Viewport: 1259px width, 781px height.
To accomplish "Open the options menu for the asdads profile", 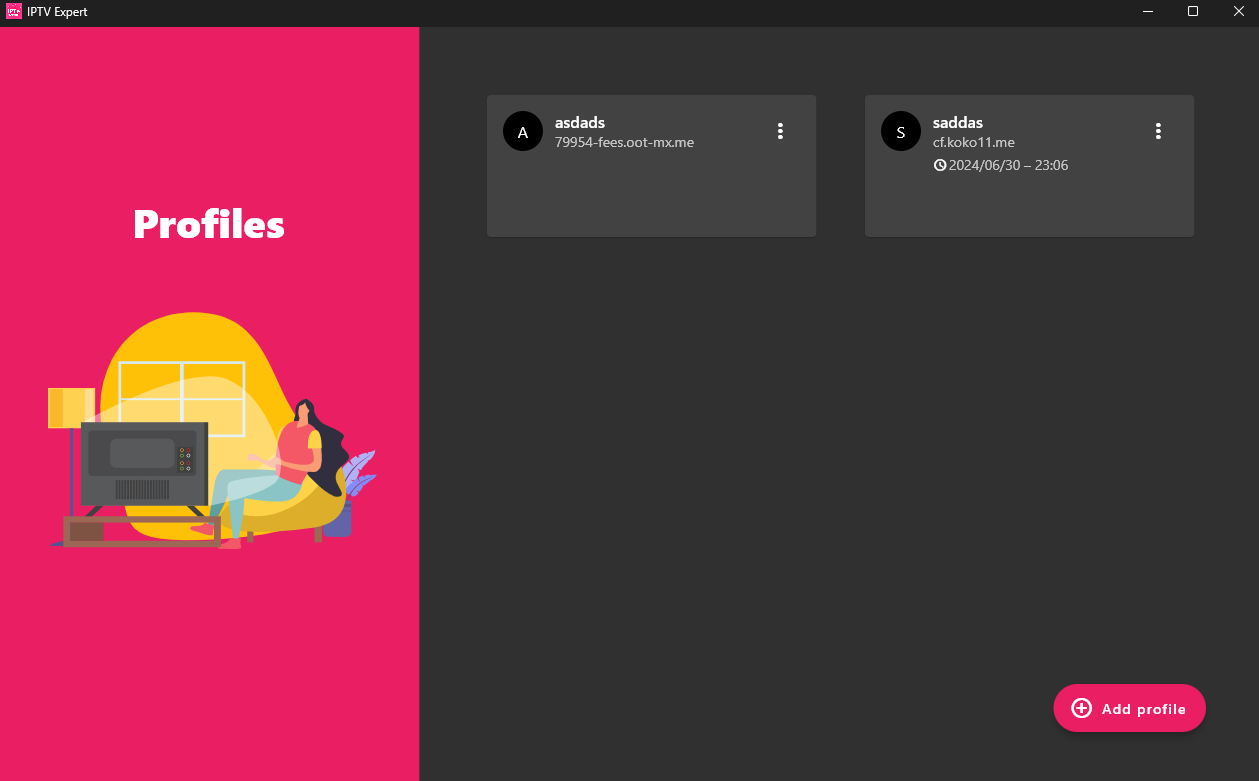I will point(780,131).
